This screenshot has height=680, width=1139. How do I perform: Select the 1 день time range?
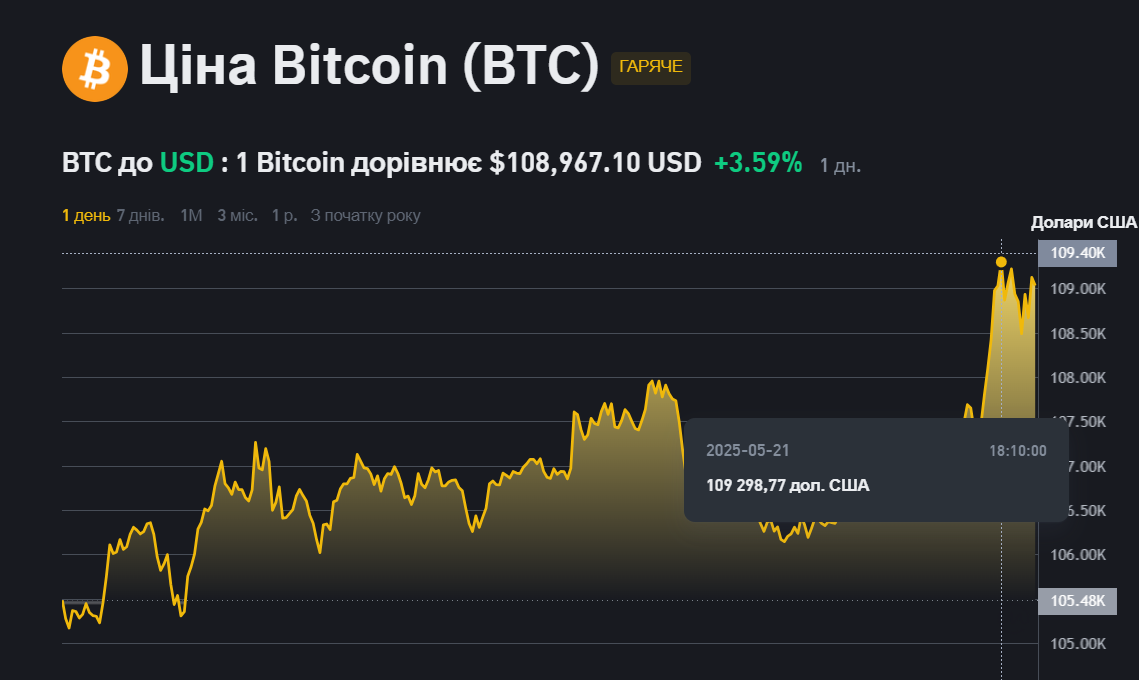(86, 215)
